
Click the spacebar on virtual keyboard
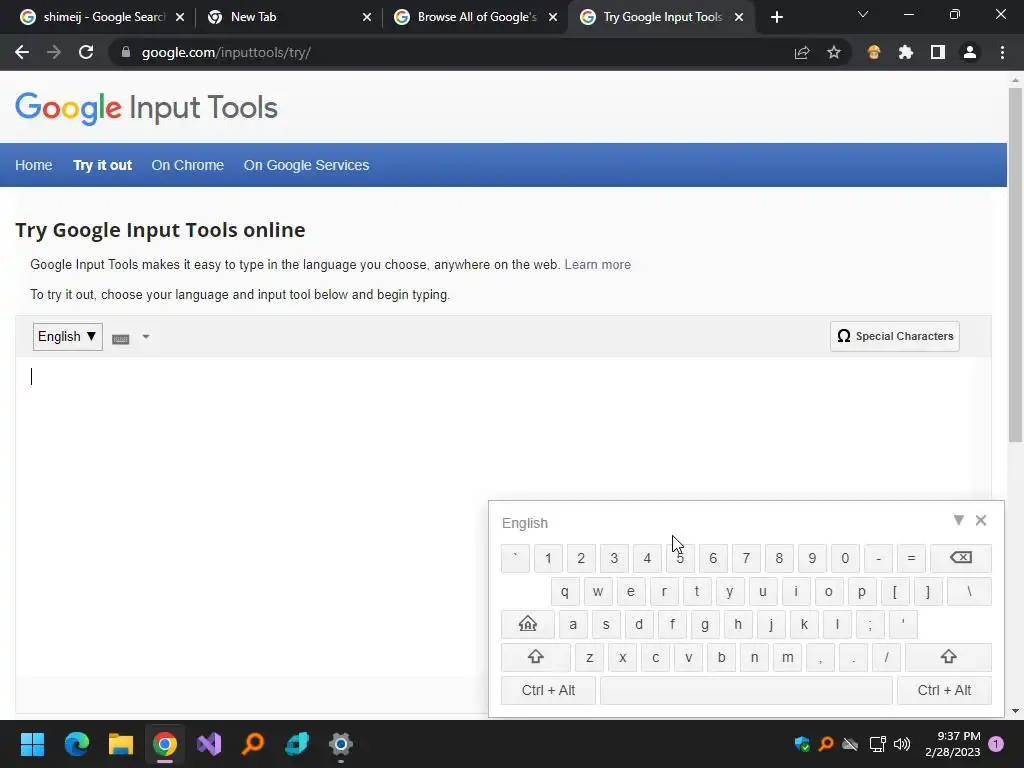coord(746,690)
